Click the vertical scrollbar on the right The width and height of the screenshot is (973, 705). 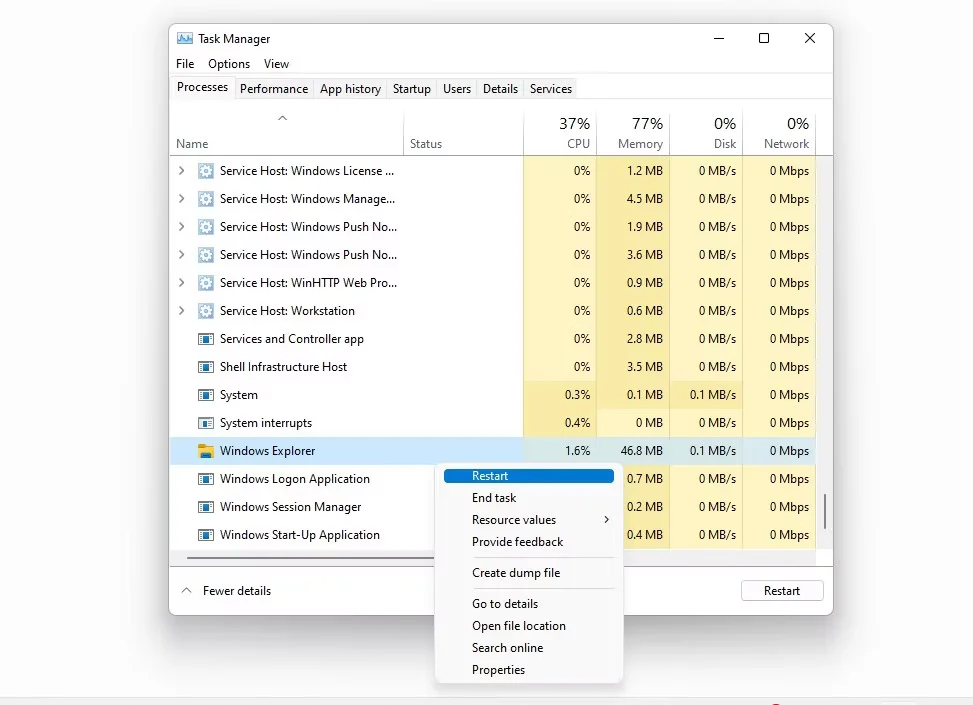pyautogui.click(x=824, y=510)
